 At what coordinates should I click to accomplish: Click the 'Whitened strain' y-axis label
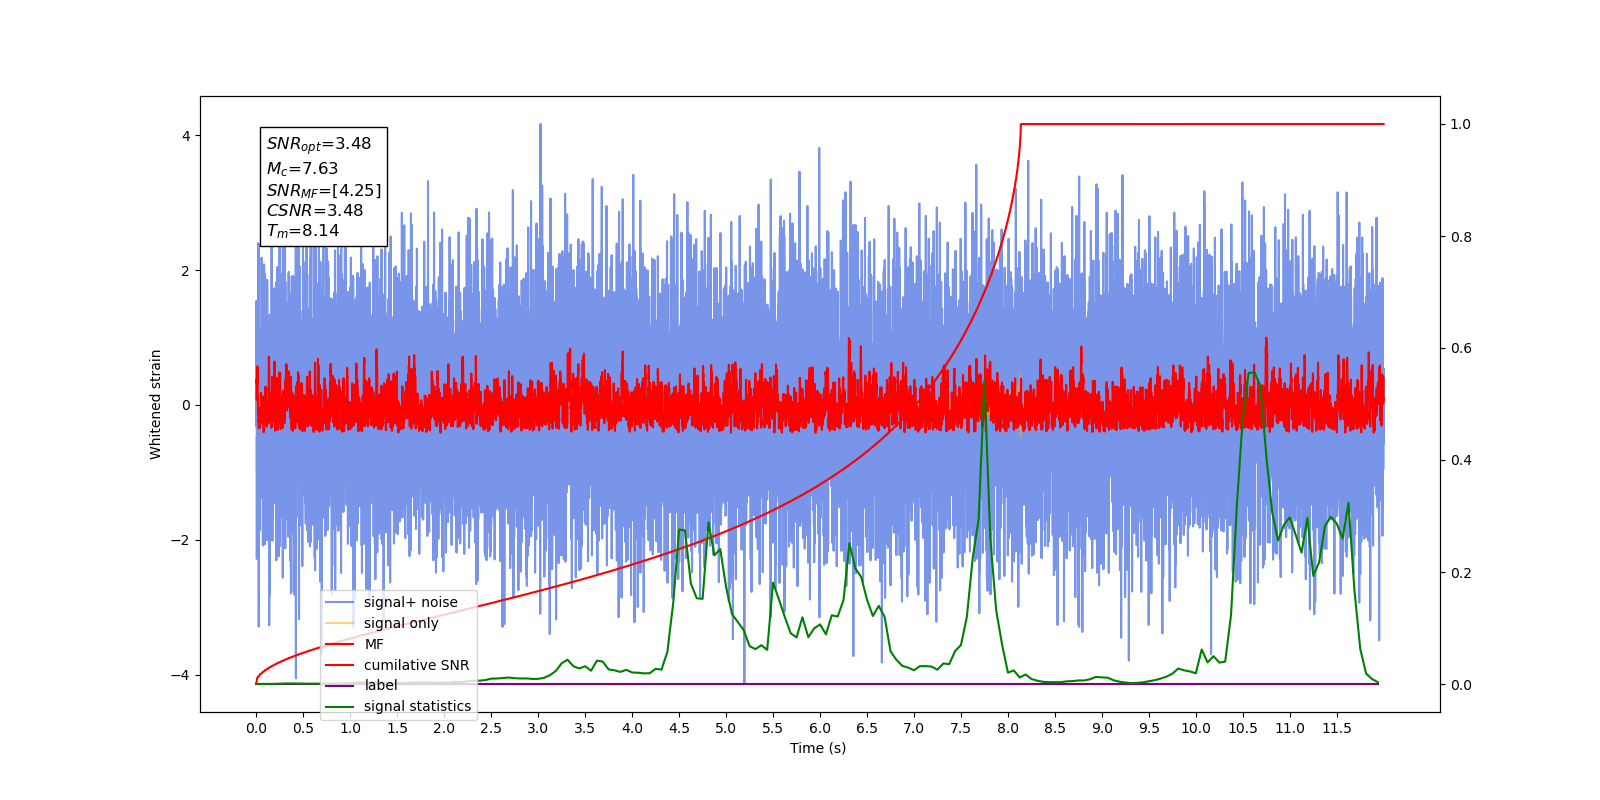[156, 404]
